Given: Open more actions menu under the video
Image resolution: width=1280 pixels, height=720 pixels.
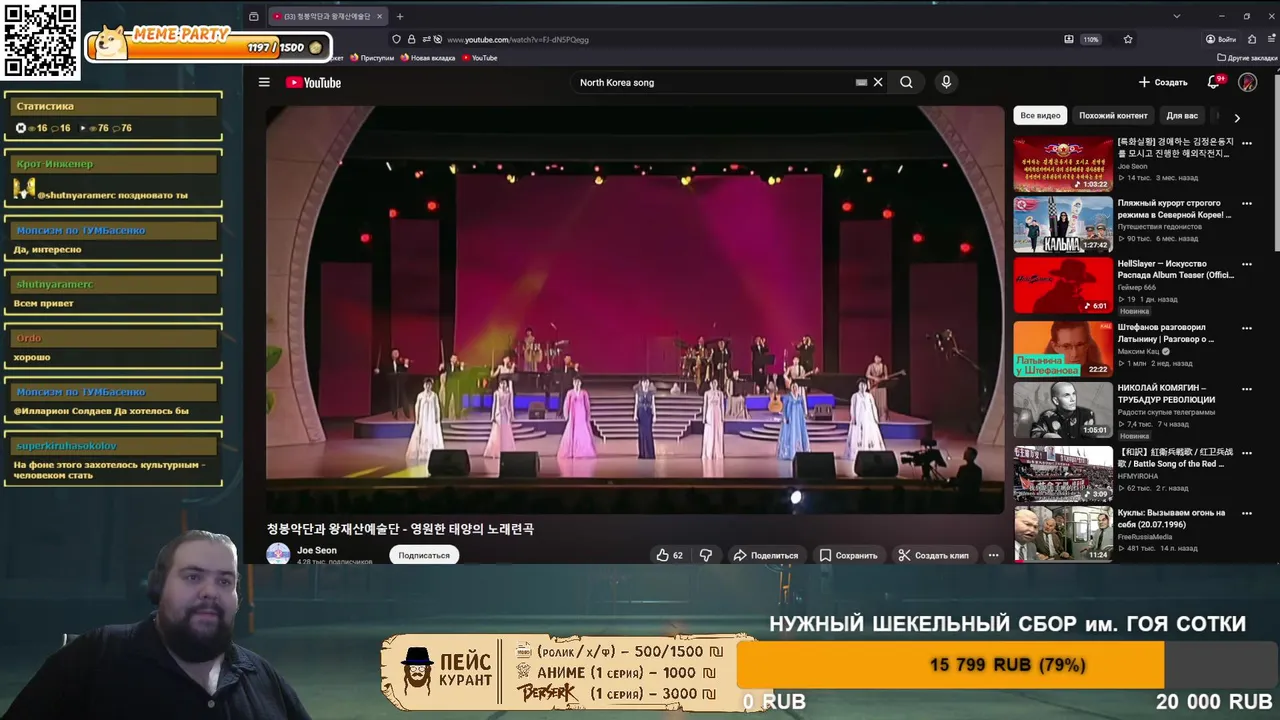Looking at the screenshot, I should (993, 555).
